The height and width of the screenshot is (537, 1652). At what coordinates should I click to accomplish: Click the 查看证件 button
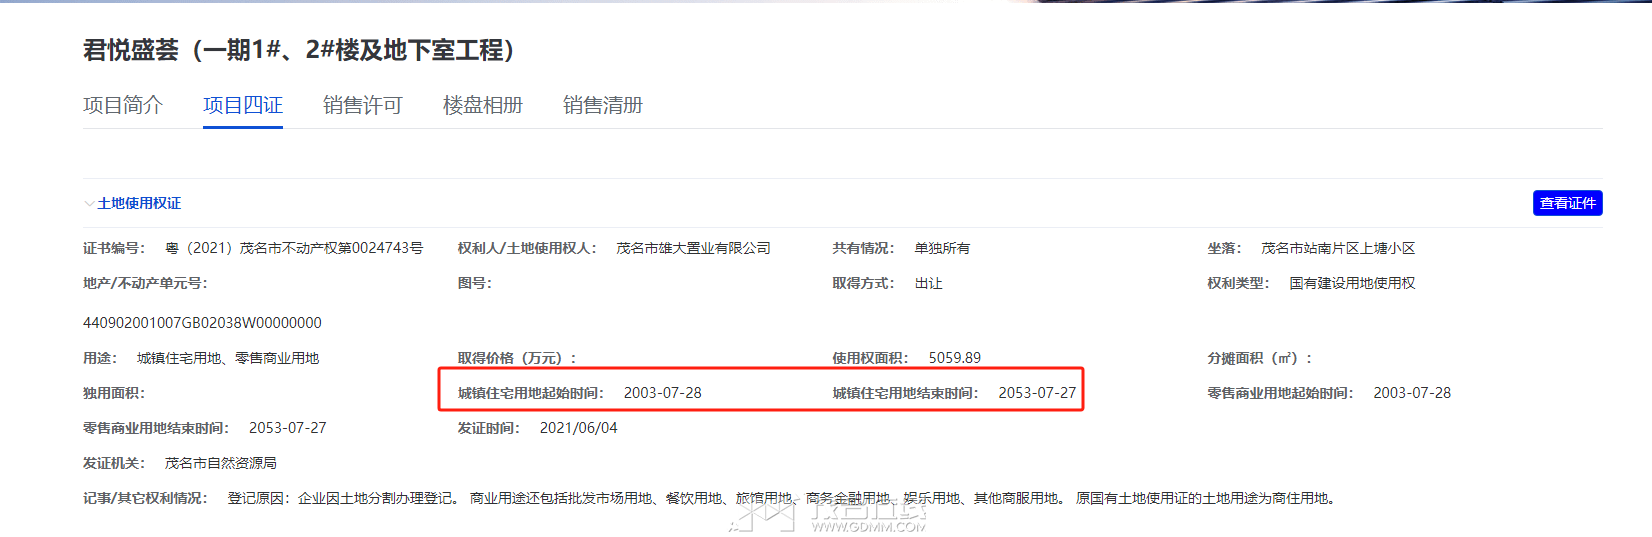(1567, 203)
